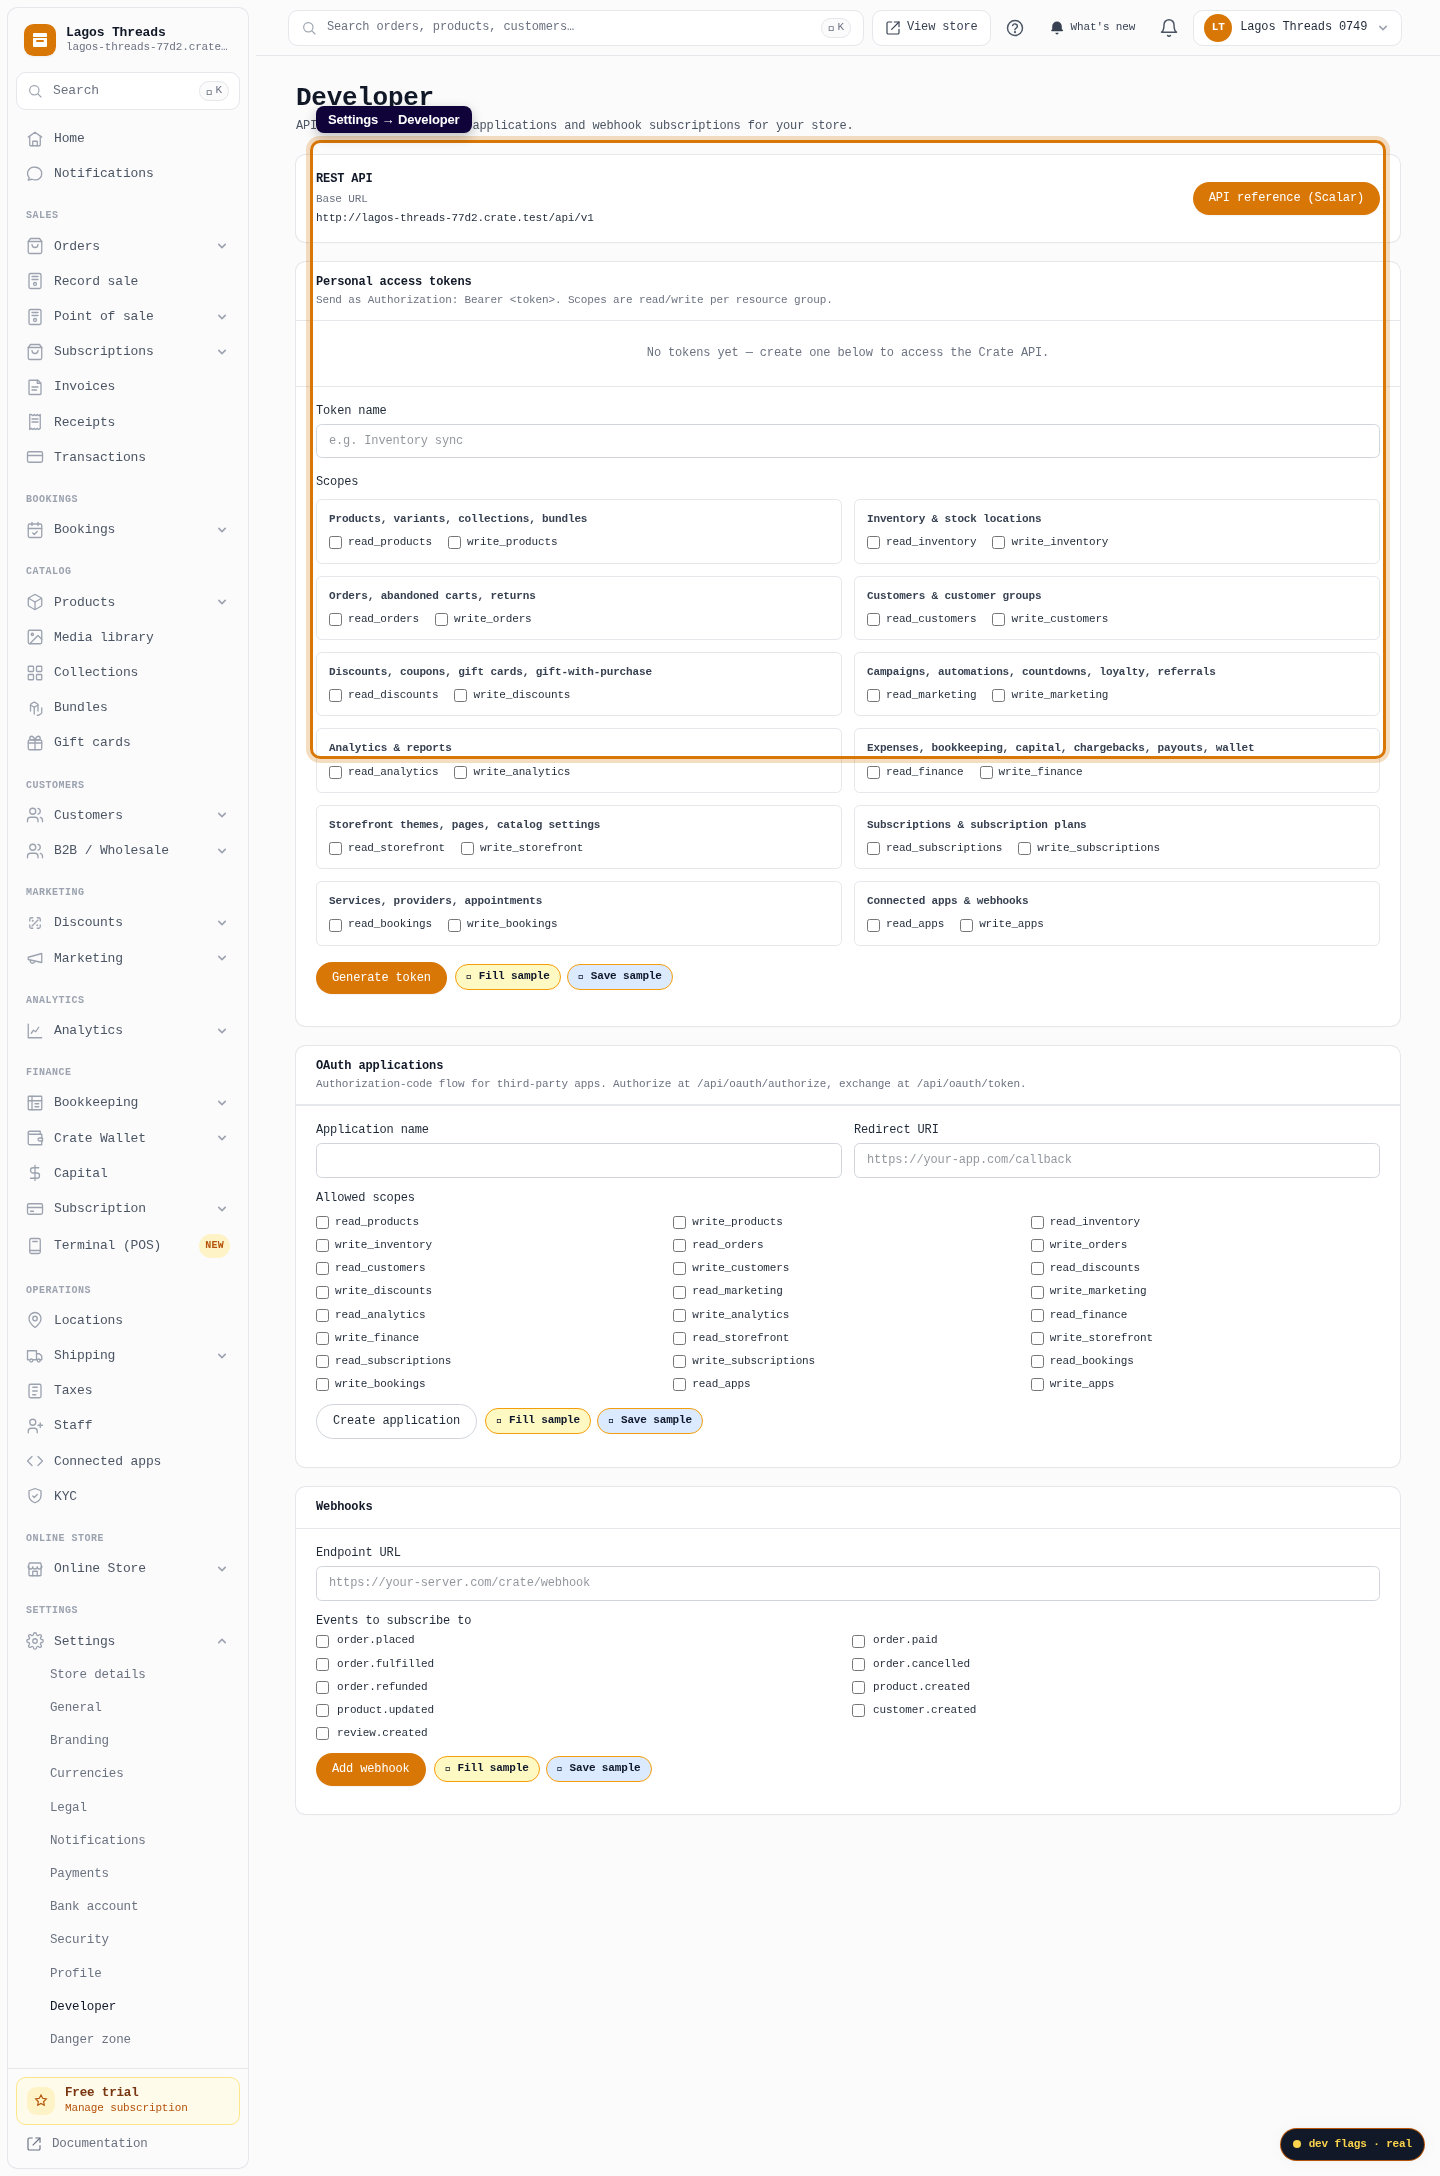1440x2176 pixels.
Task: Click Fill sample next to Generate token
Action: [x=508, y=977]
